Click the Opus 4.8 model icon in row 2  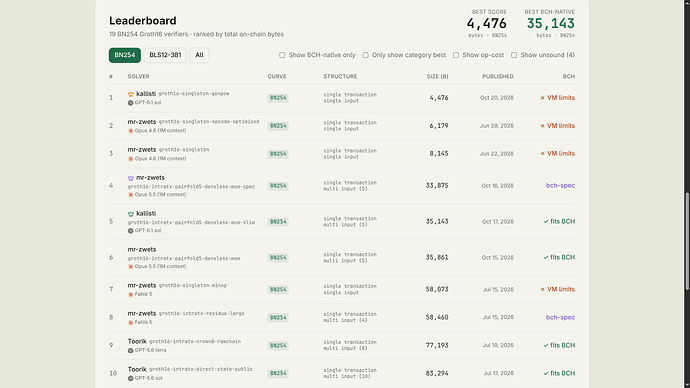click(130, 131)
